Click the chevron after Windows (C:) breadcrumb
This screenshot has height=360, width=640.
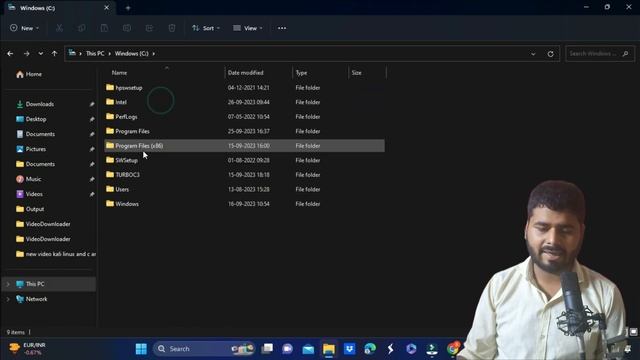pos(153,53)
